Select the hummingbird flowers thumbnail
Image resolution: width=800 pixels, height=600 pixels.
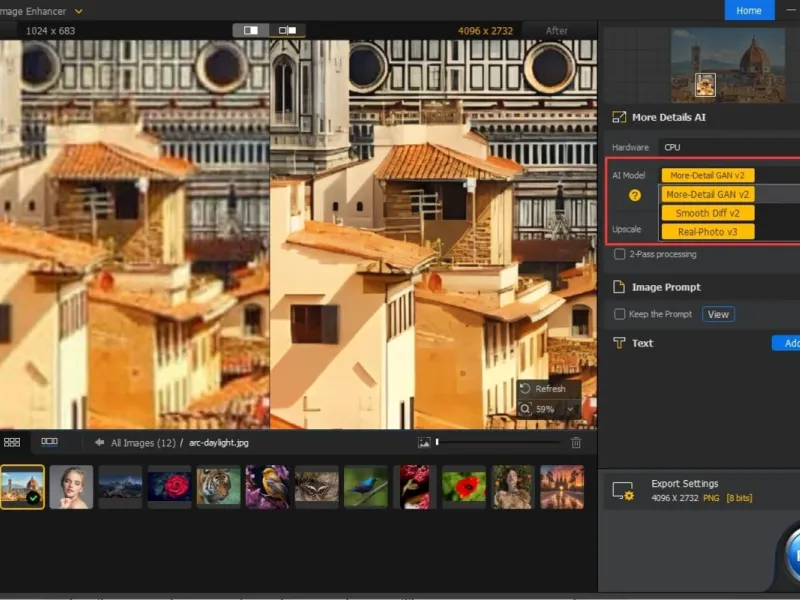point(415,487)
